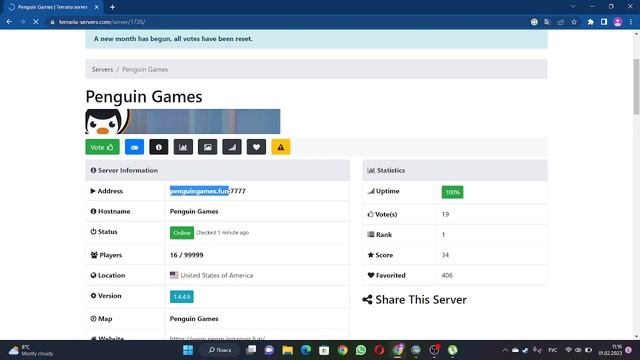This screenshot has height=360, width=640.
Task: Click the blue link icon button
Action: [134, 147]
